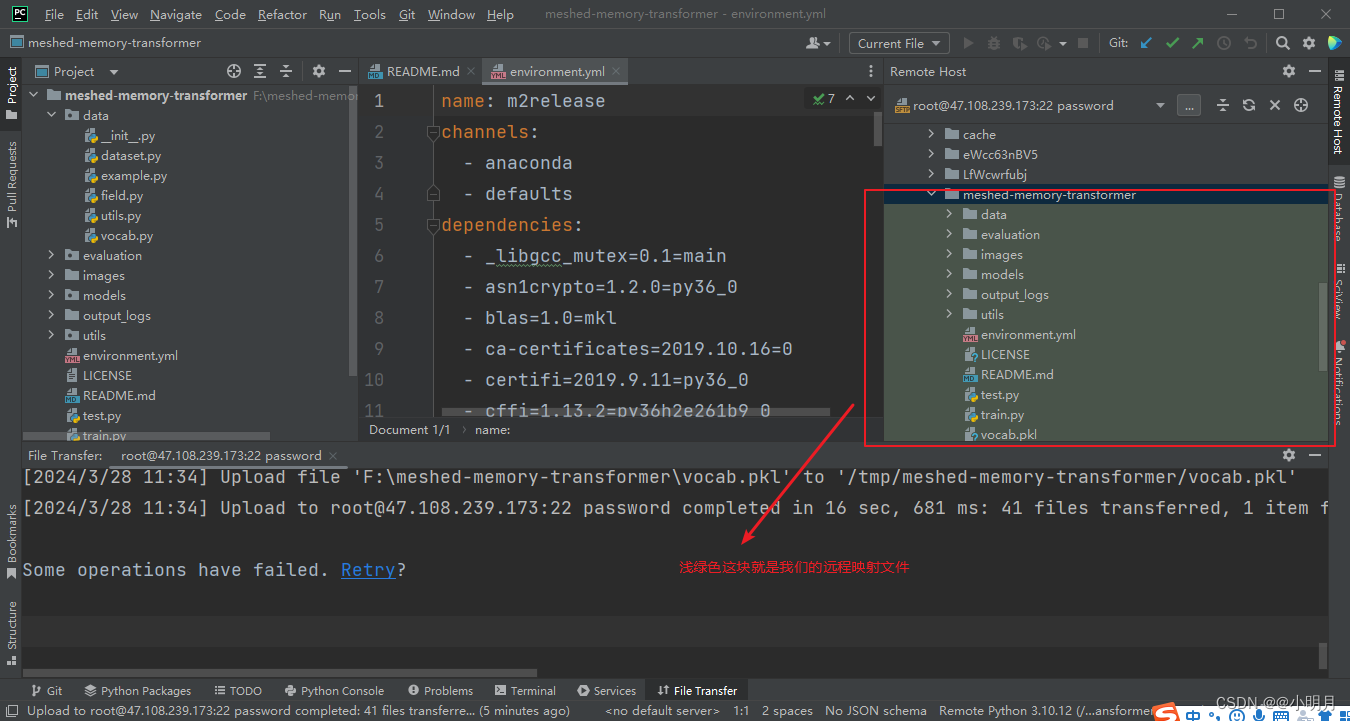Screen dimensions: 1350x721
Task: Toggle the Structure side panel
Action: point(12,632)
